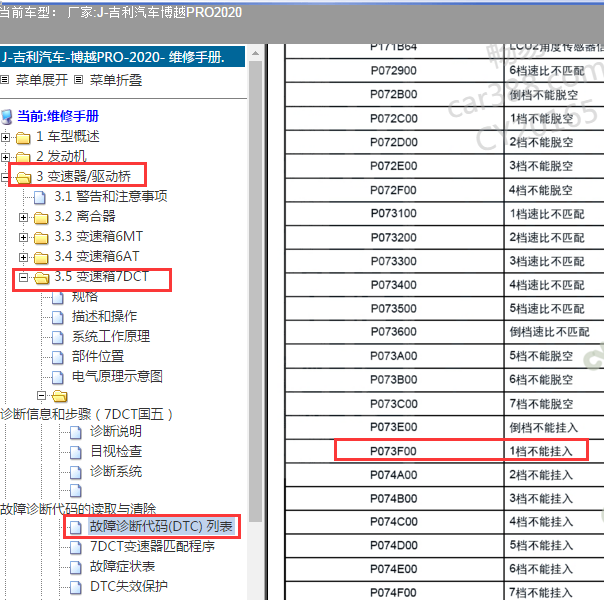Click the folder icon of 3.3 变速箱6MT
The height and width of the screenshot is (600, 604).
(41, 238)
